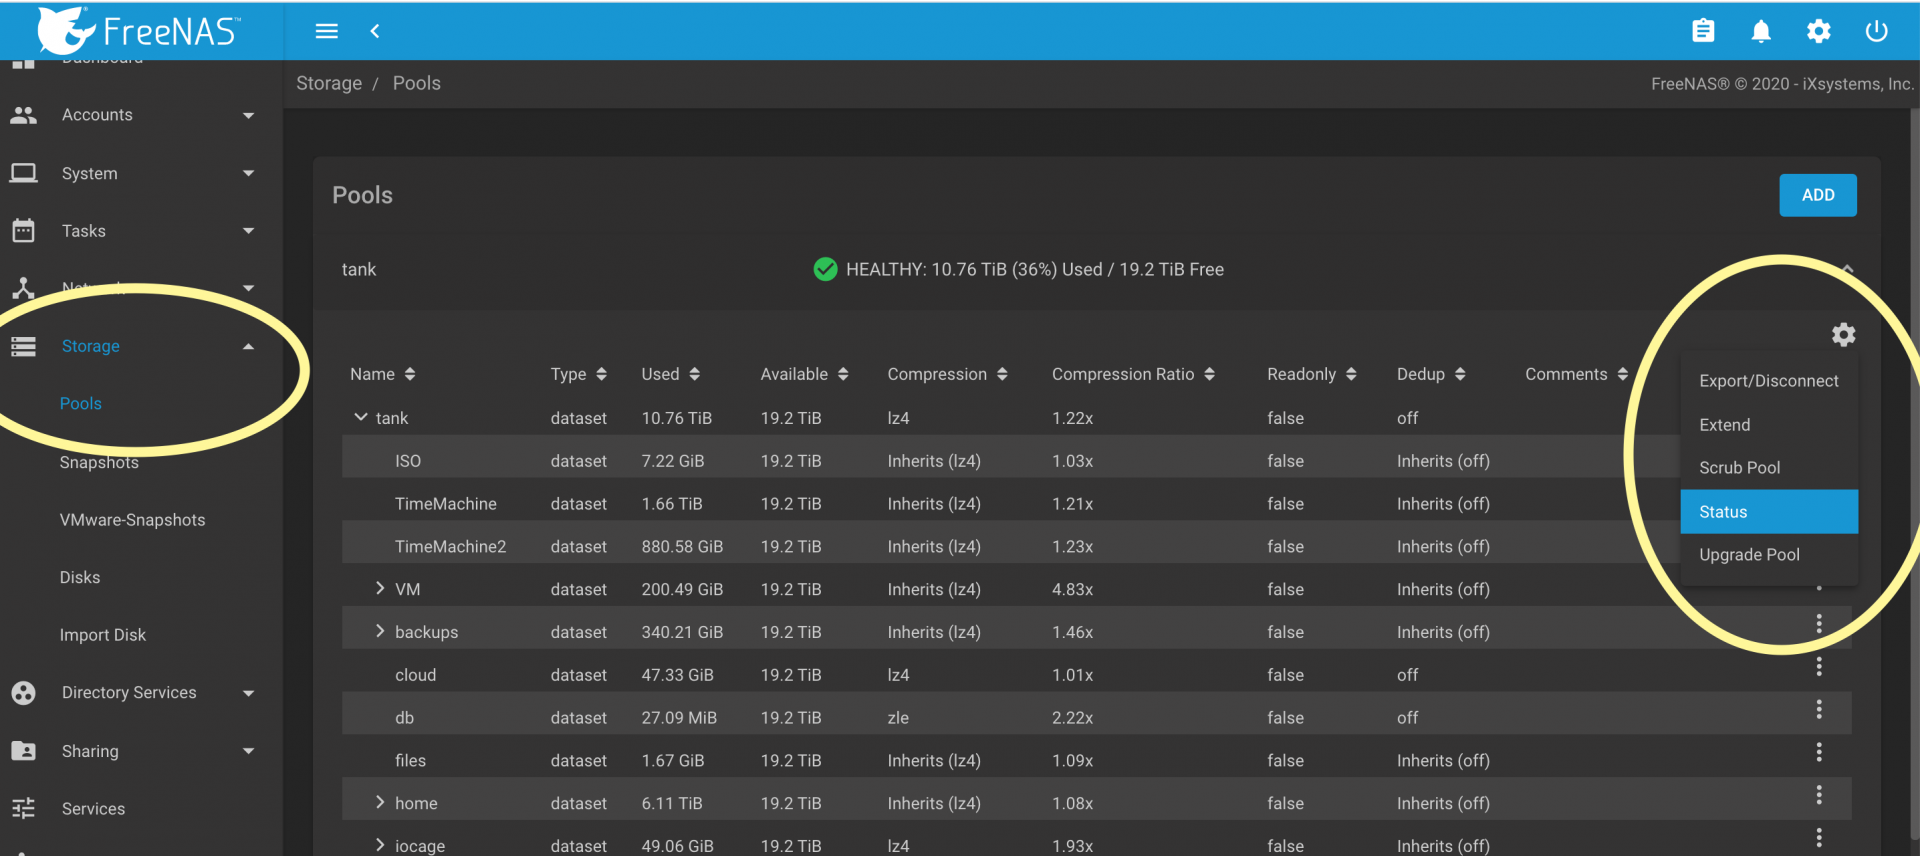
Task: Select Export/Disconnect from pool menu
Action: pyautogui.click(x=1769, y=381)
